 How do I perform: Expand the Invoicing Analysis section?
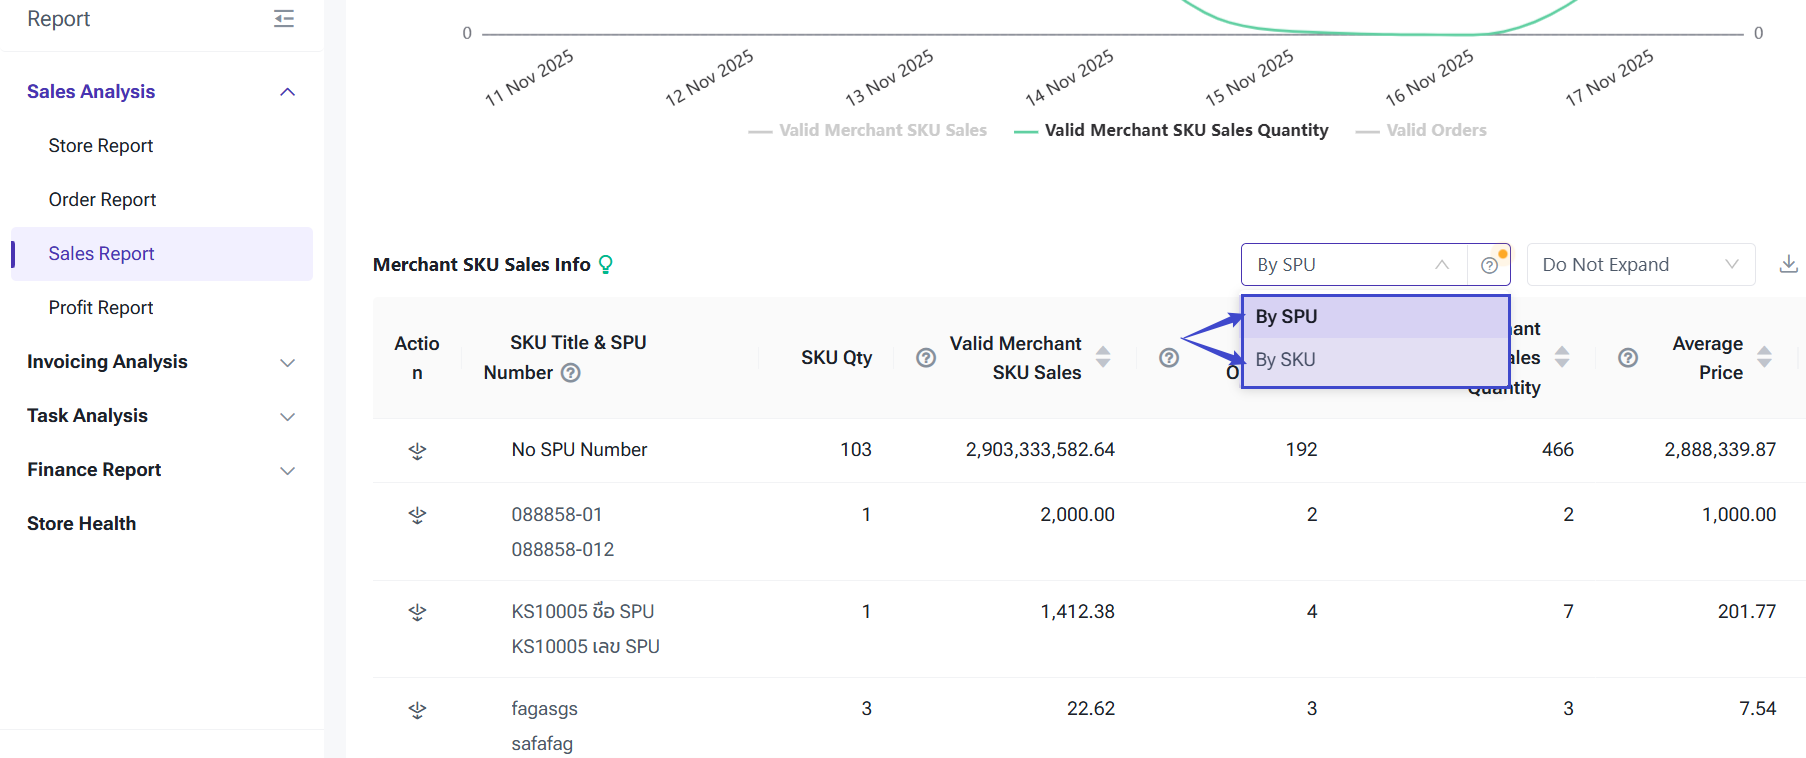pos(160,362)
